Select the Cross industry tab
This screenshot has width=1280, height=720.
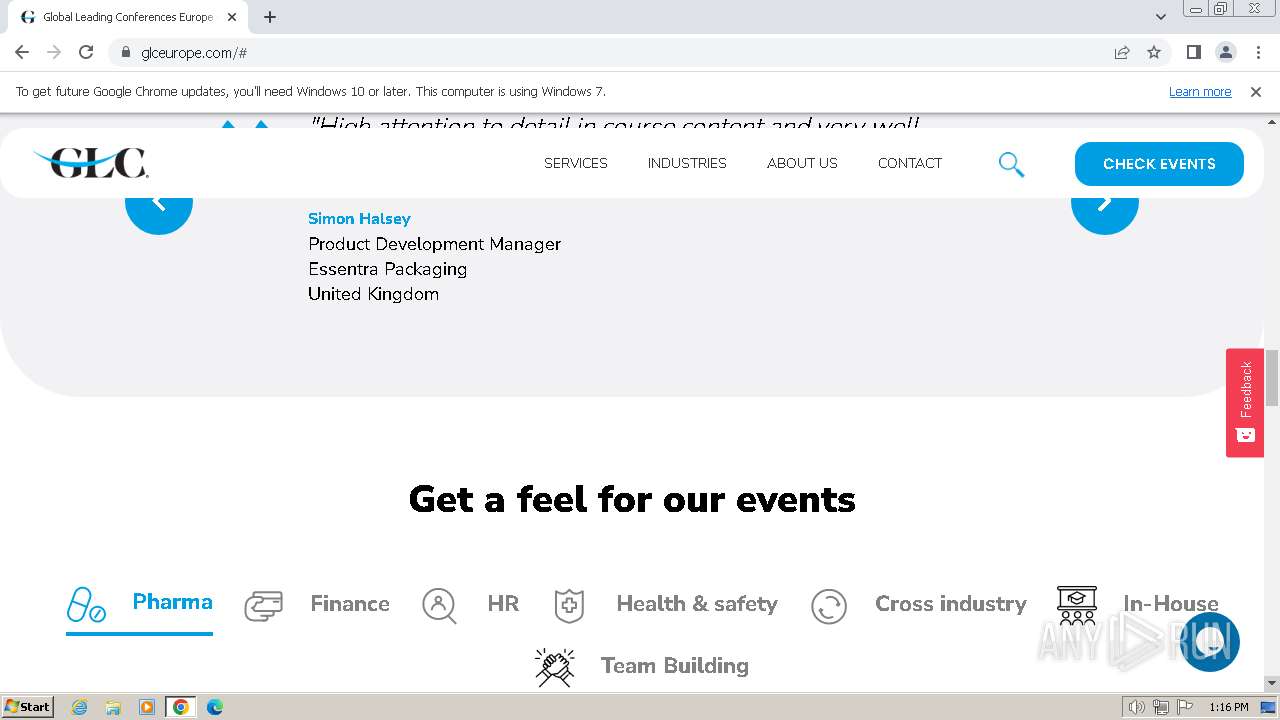click(919, 605)
